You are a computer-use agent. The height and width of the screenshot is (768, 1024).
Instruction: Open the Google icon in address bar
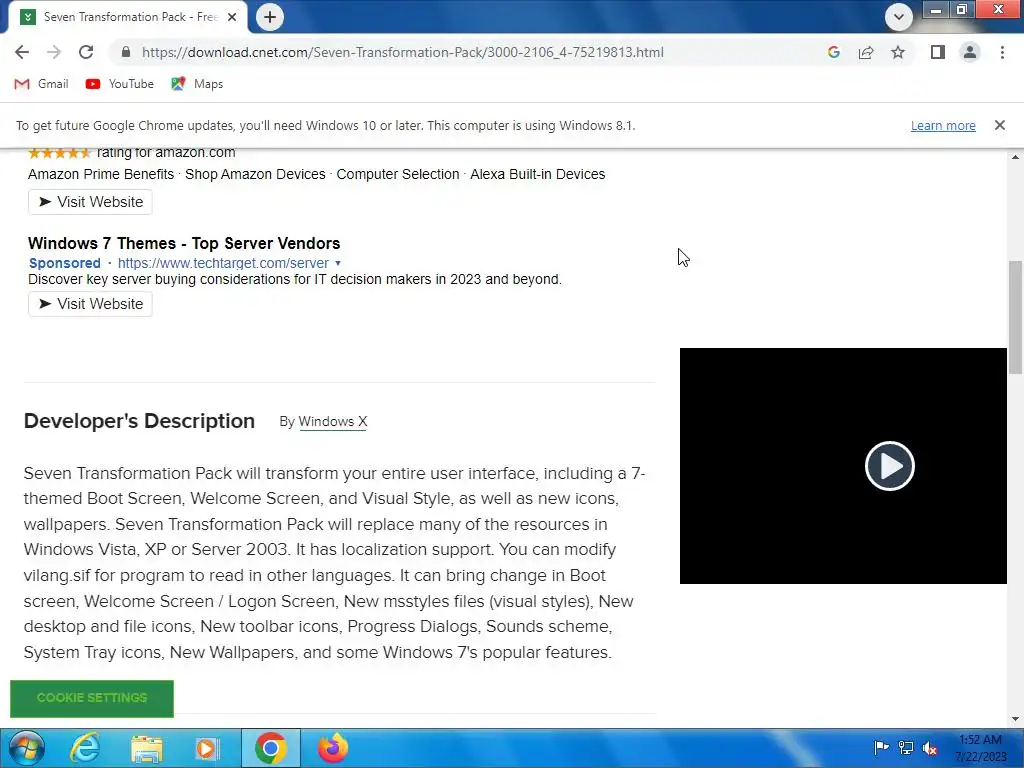pos(833,52)
